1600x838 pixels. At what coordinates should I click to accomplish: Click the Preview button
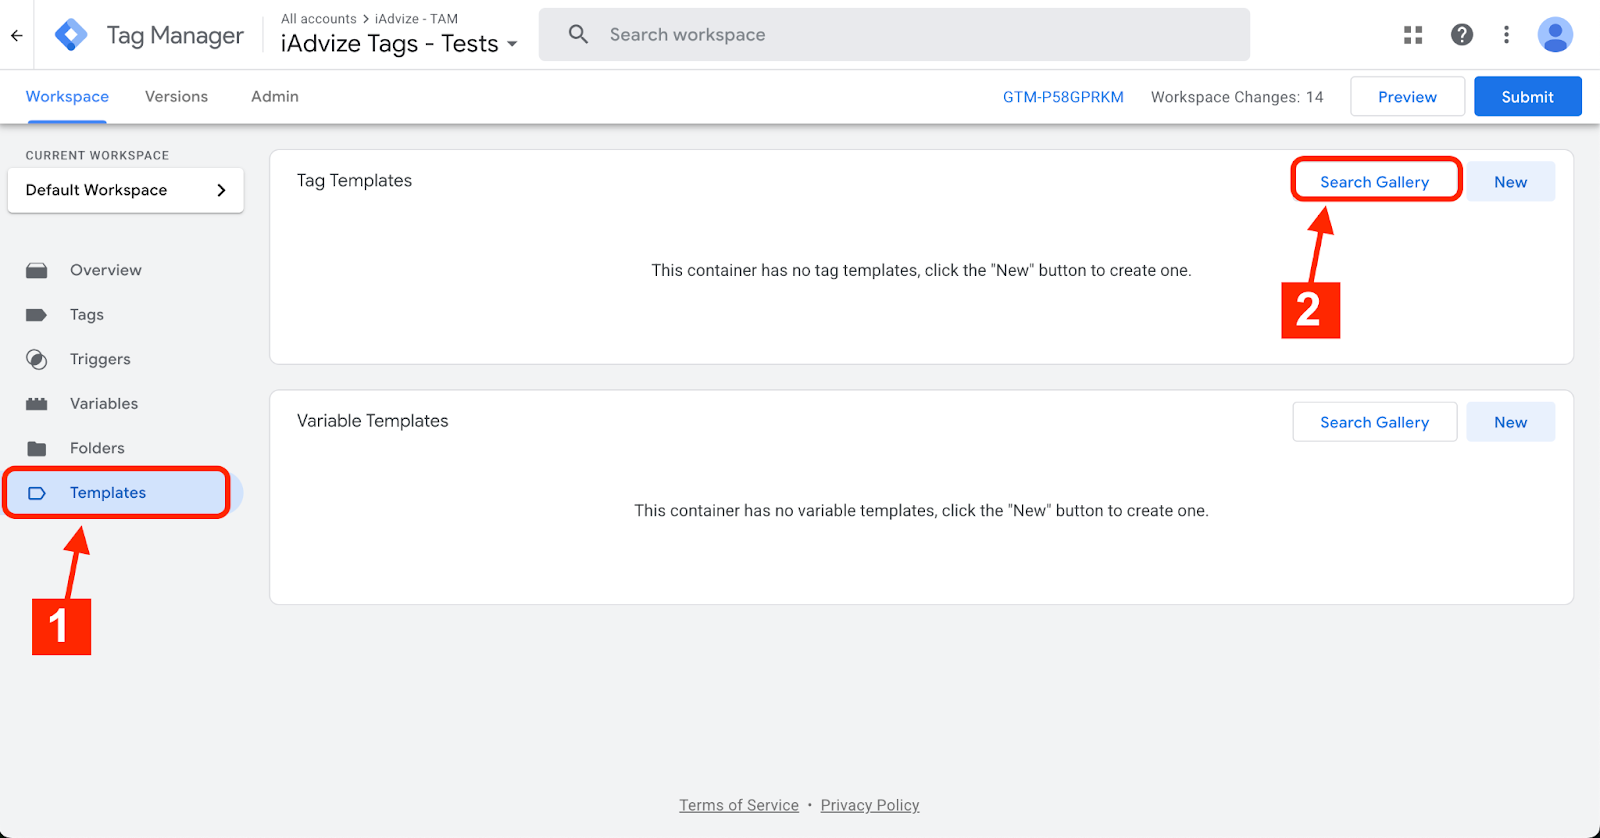[x=1406, y=97]
